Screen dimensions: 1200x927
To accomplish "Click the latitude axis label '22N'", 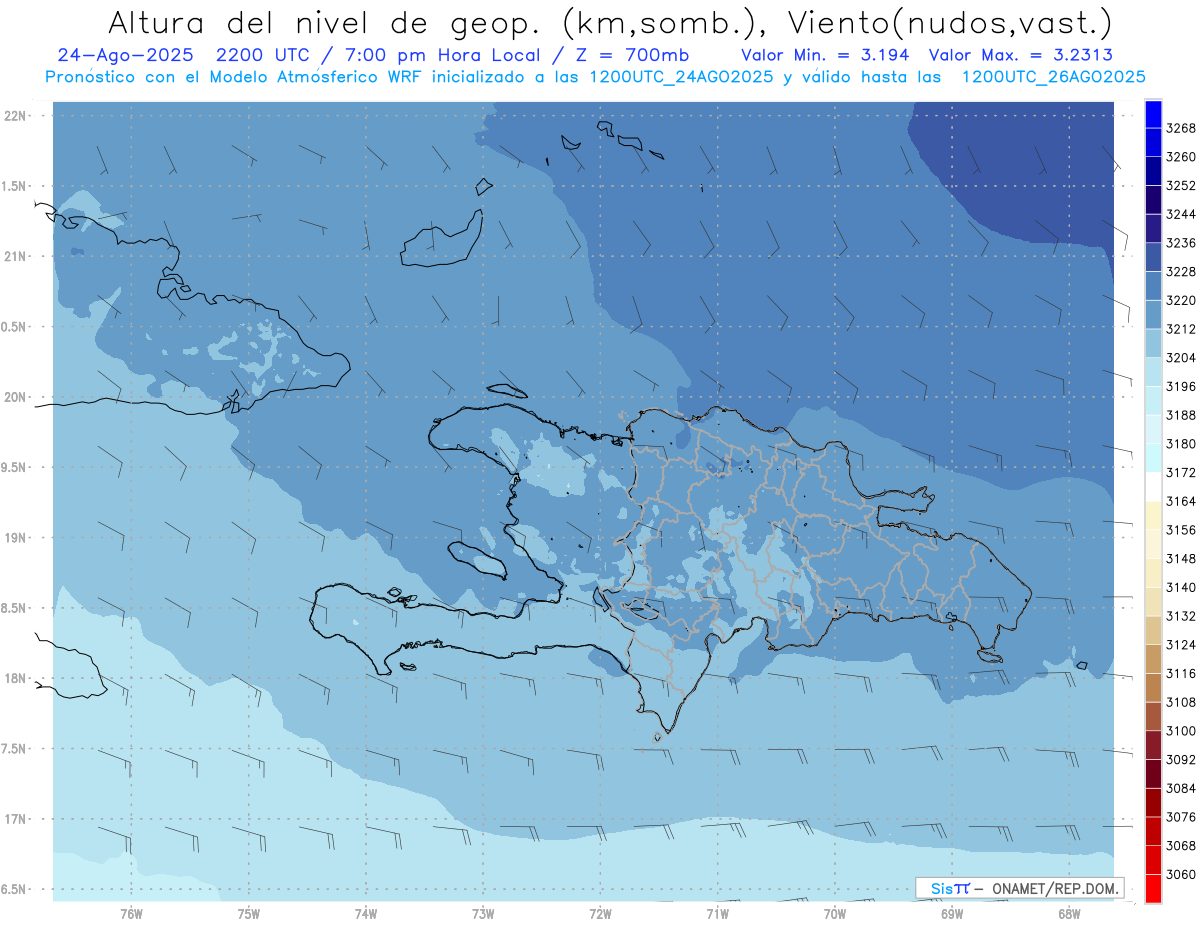I will coord(17,116).
